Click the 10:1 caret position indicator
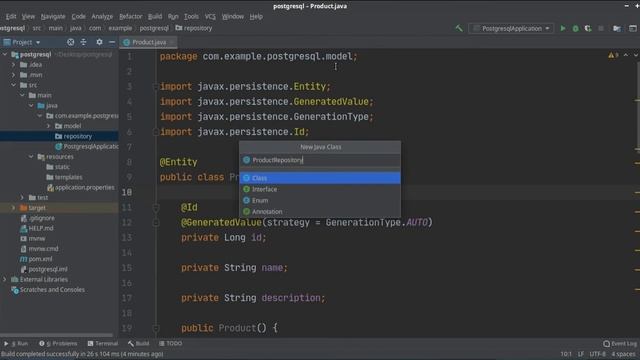Image resolution: width=640 pixels, height=360 pixels. 566,354
